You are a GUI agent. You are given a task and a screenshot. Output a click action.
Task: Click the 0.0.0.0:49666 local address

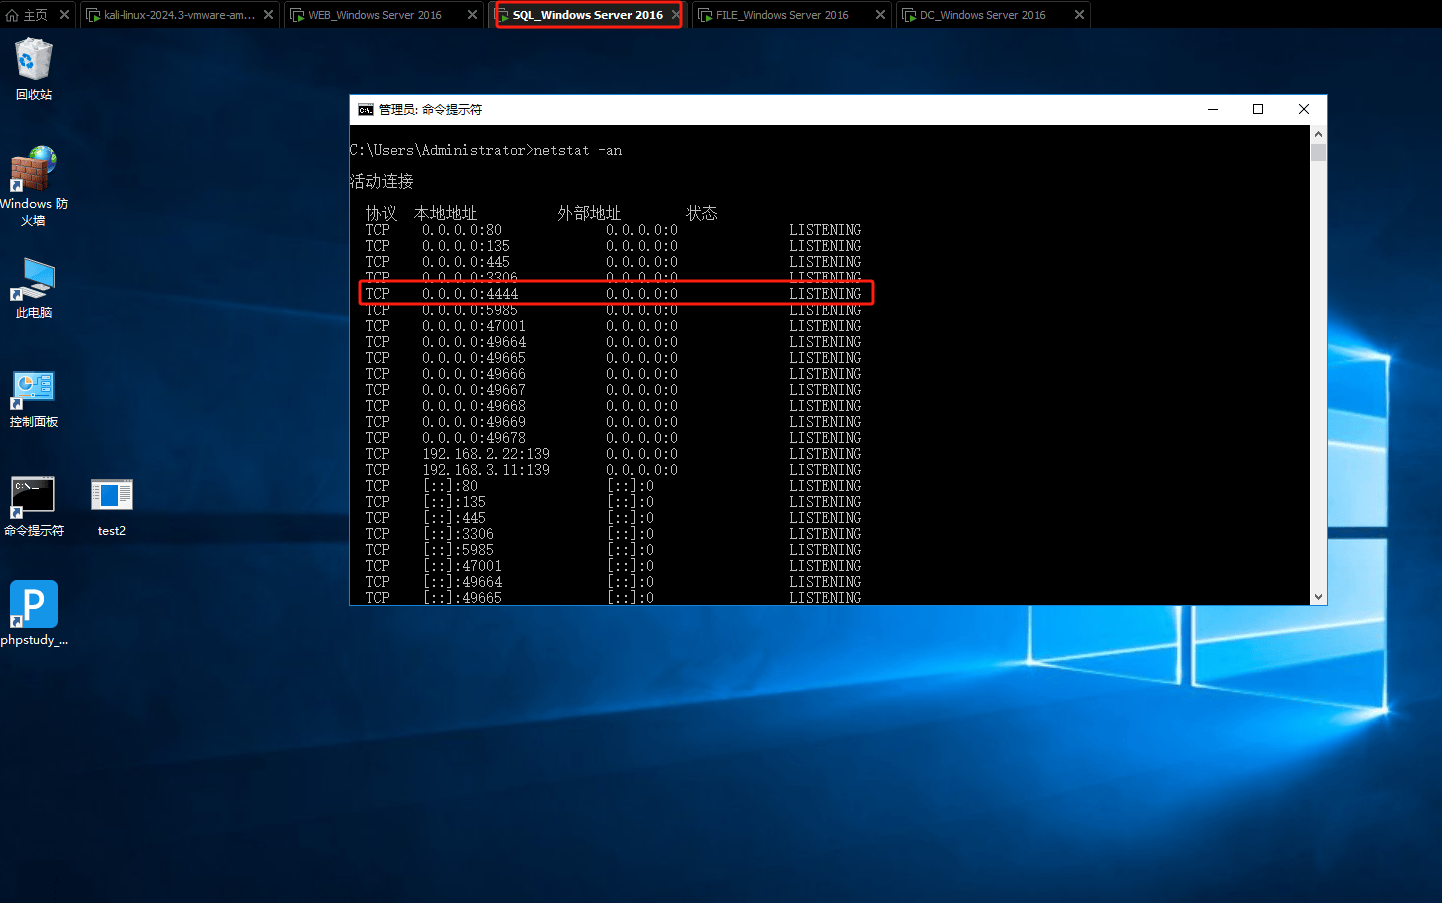[x=474, y=374]
